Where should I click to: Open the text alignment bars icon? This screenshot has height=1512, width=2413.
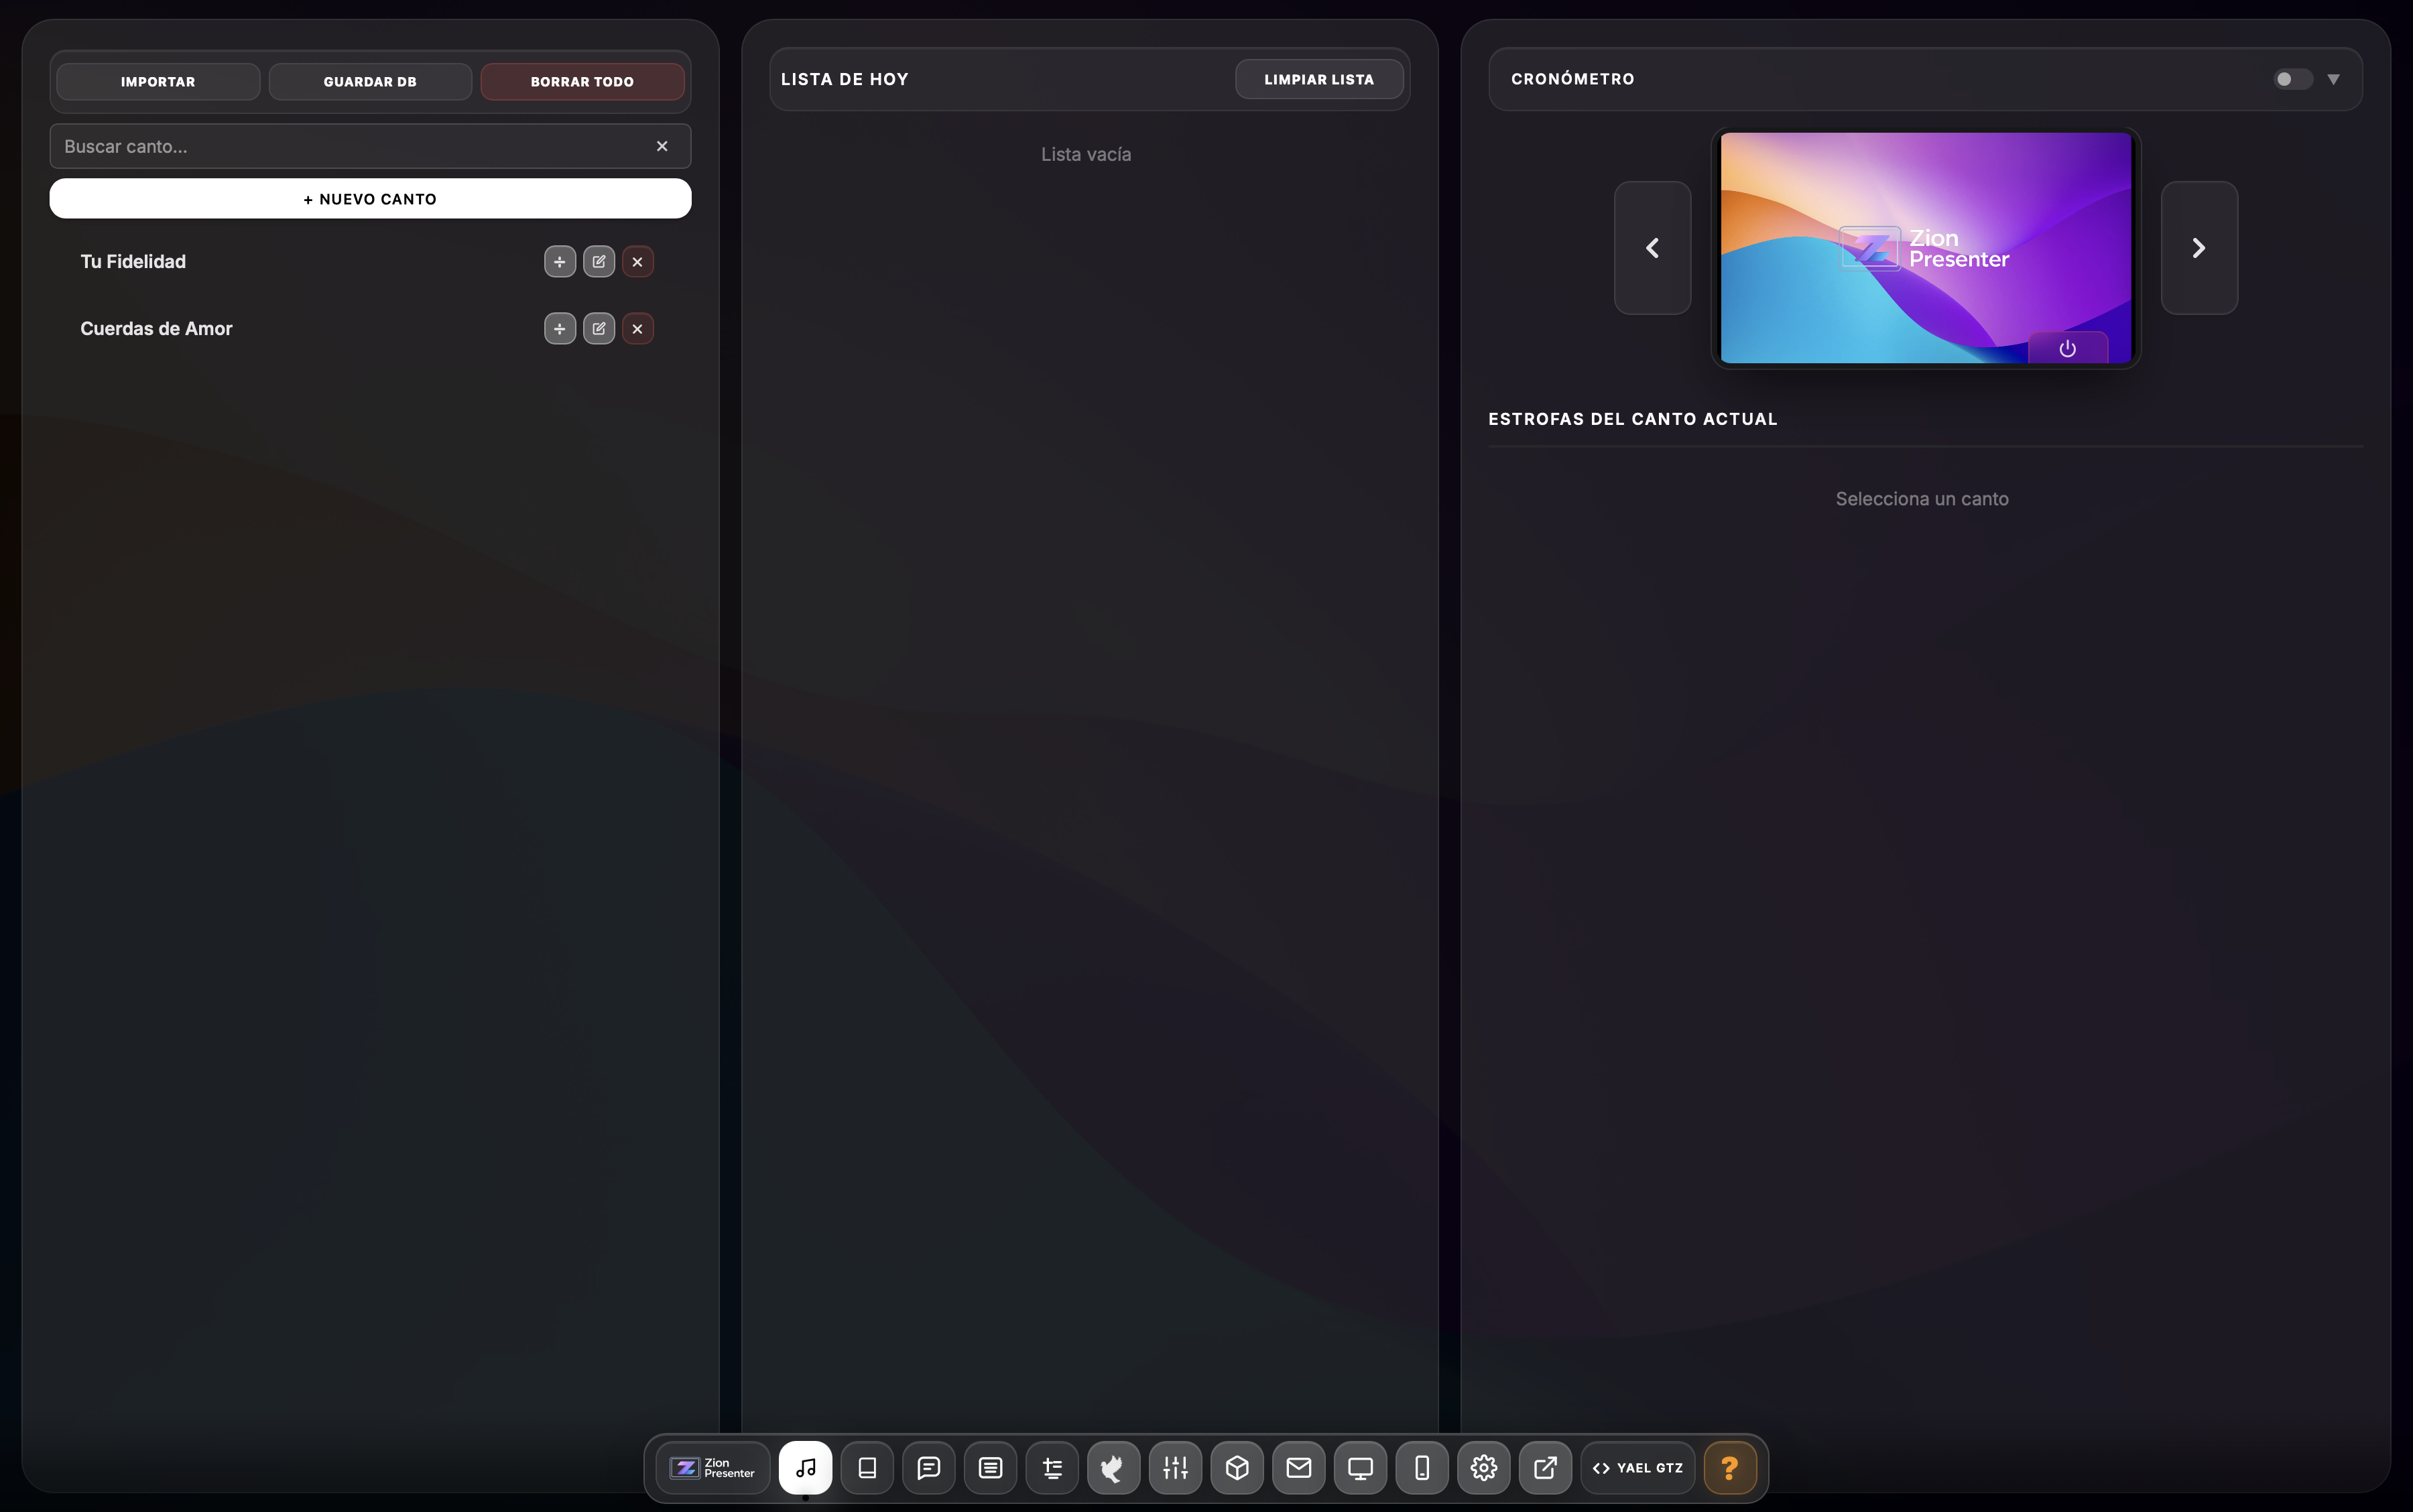(1052, 1467)
